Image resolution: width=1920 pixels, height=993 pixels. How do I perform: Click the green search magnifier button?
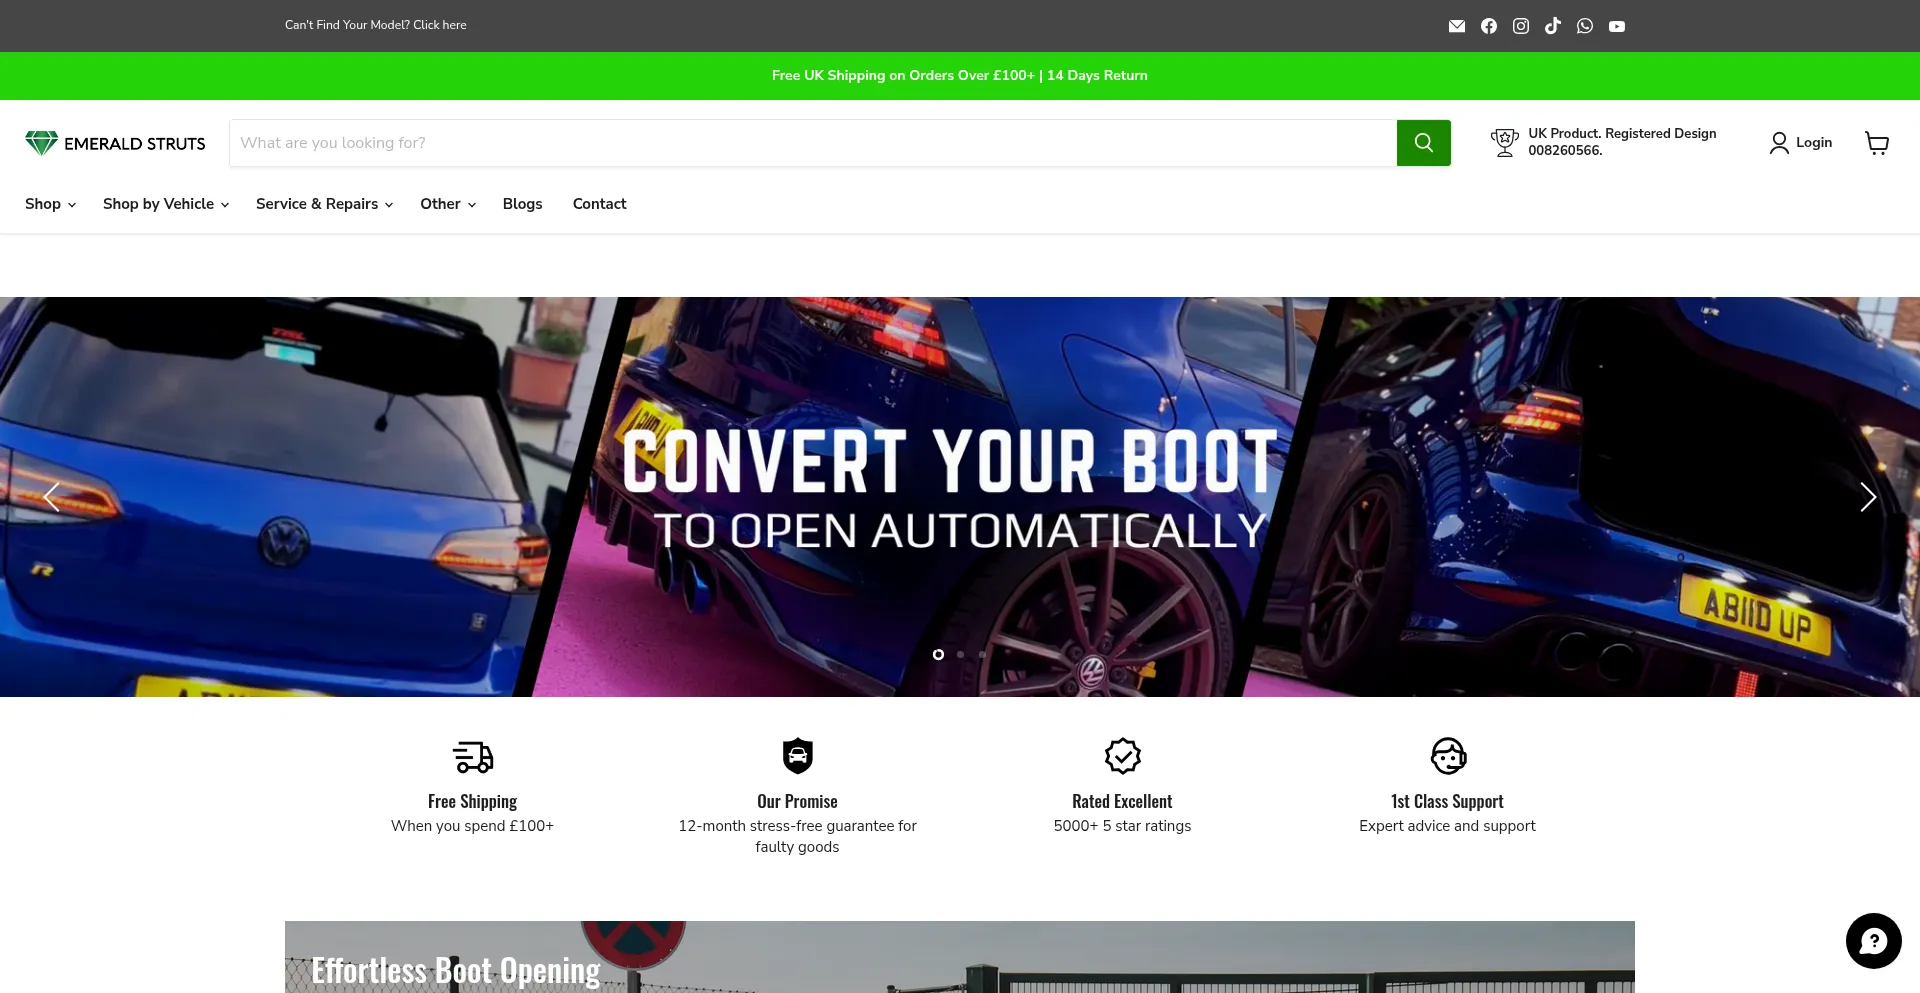(x=1423, y=143)
